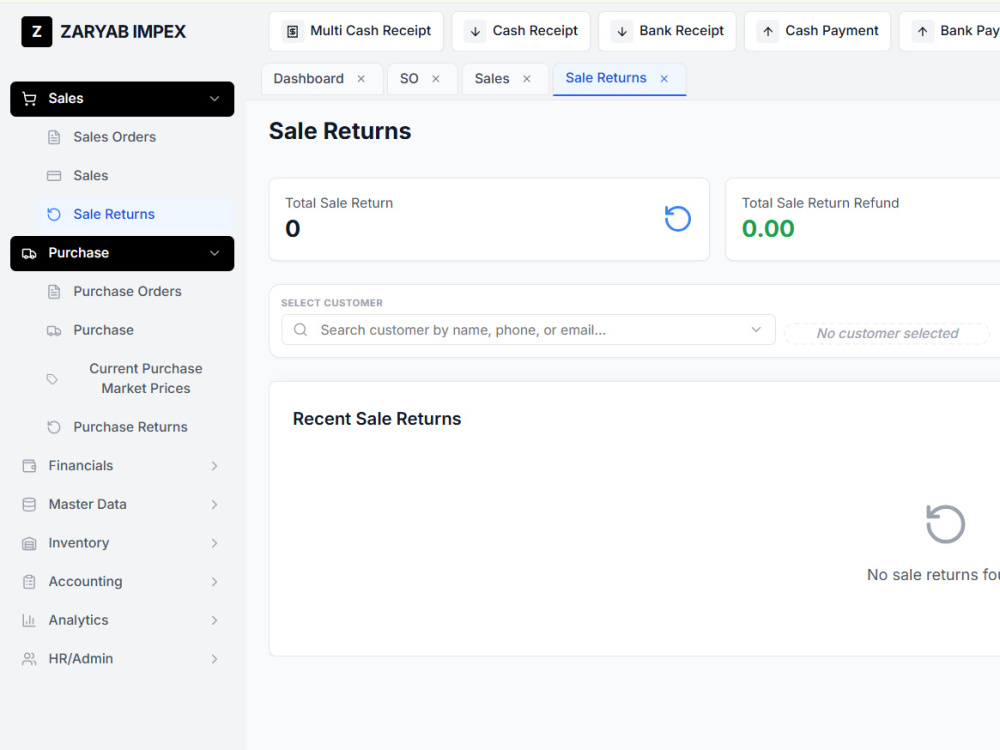Image resolution: width=1000 pixels, height=750 pixels.
Task: Click the Analytics bar chart icon
Action: coord(29,621)
